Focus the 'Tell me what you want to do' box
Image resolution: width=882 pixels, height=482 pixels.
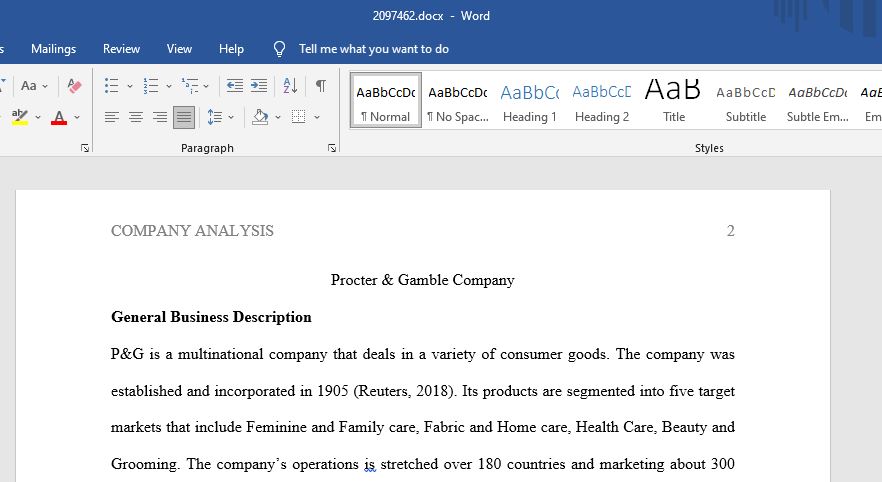[x=374, y=49]
